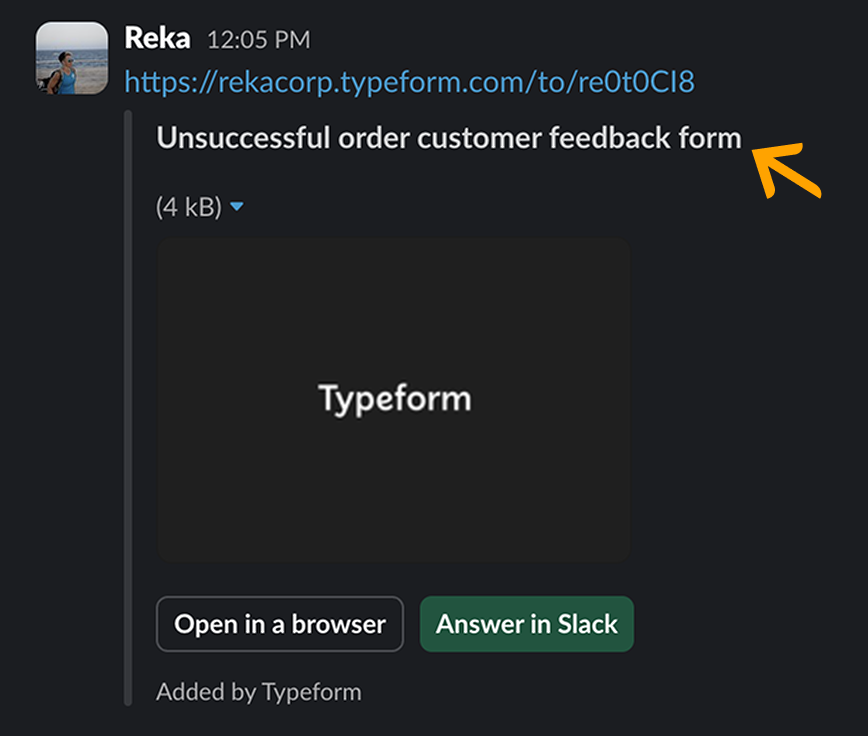Open the Unsuccessful order customer feedback form title
Screen dimensions: 868x736
click(x=449, y=137)
